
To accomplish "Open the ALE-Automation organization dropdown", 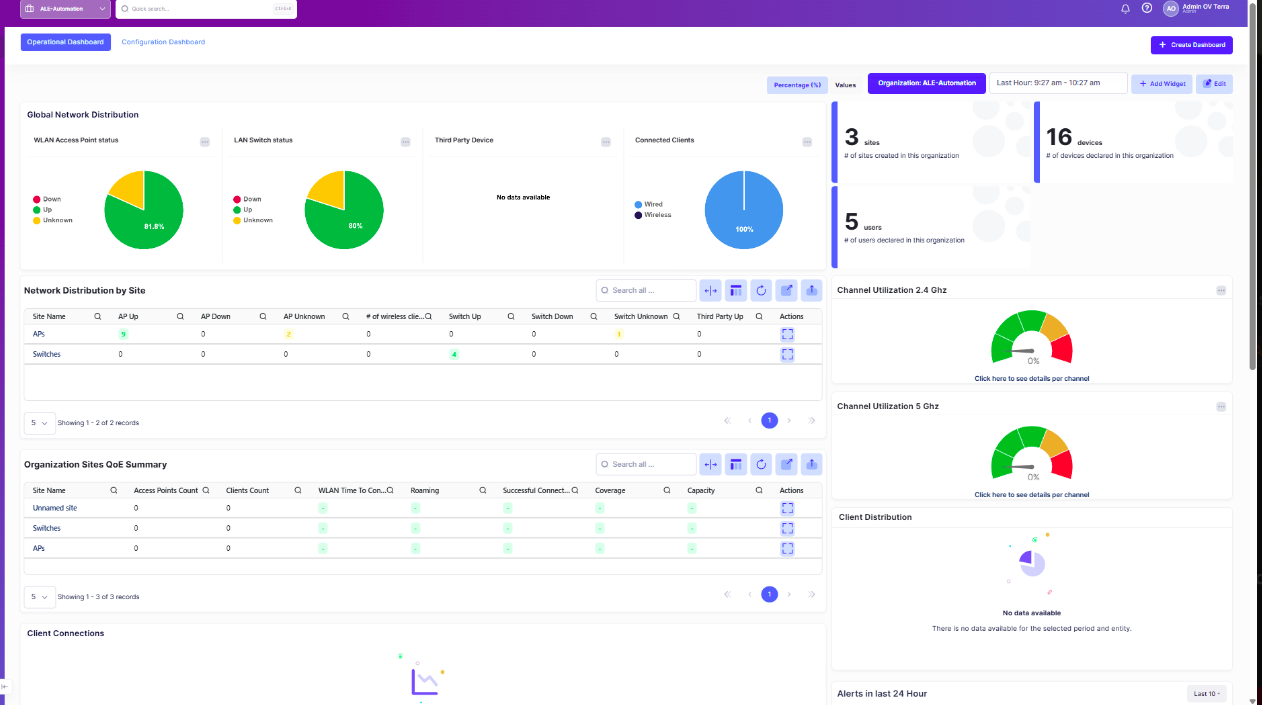I will pos(66,8).
